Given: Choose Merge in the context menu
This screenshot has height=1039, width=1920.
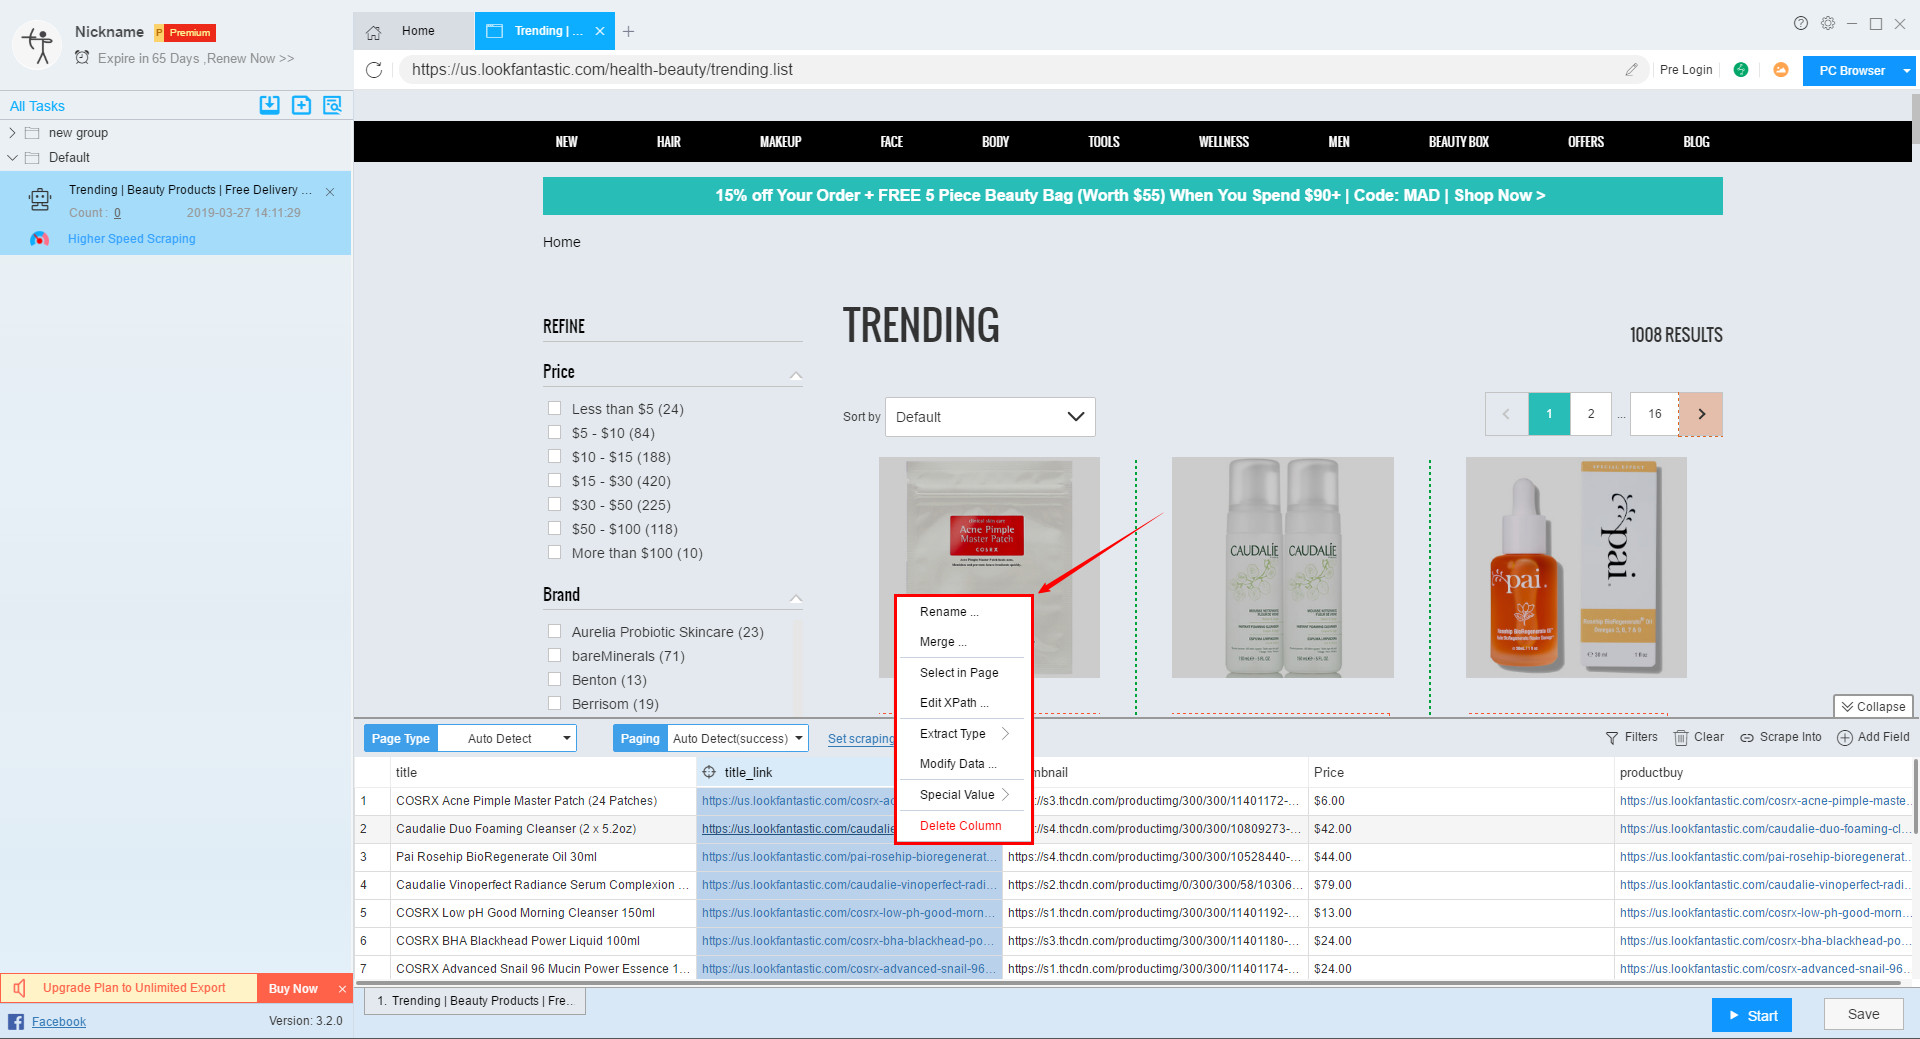Looking at the screenshot, I should click(x=964, y=642).
